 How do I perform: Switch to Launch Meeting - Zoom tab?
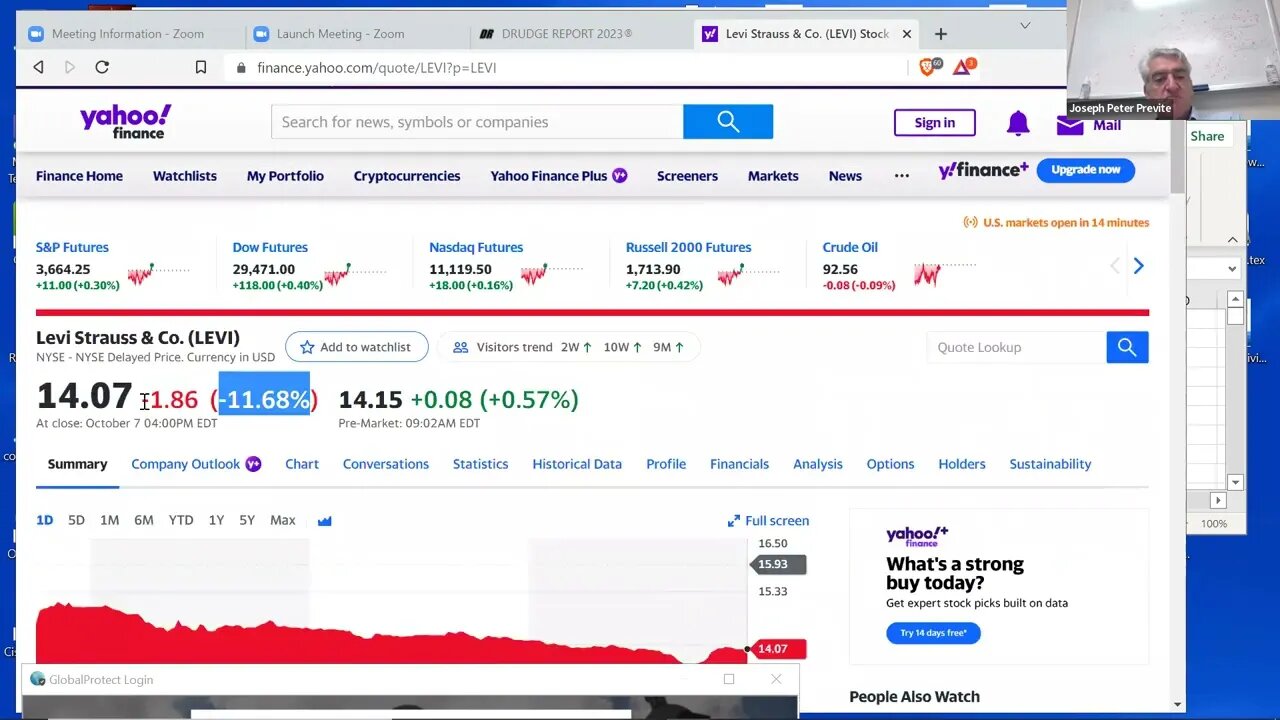tap(340, 34)
